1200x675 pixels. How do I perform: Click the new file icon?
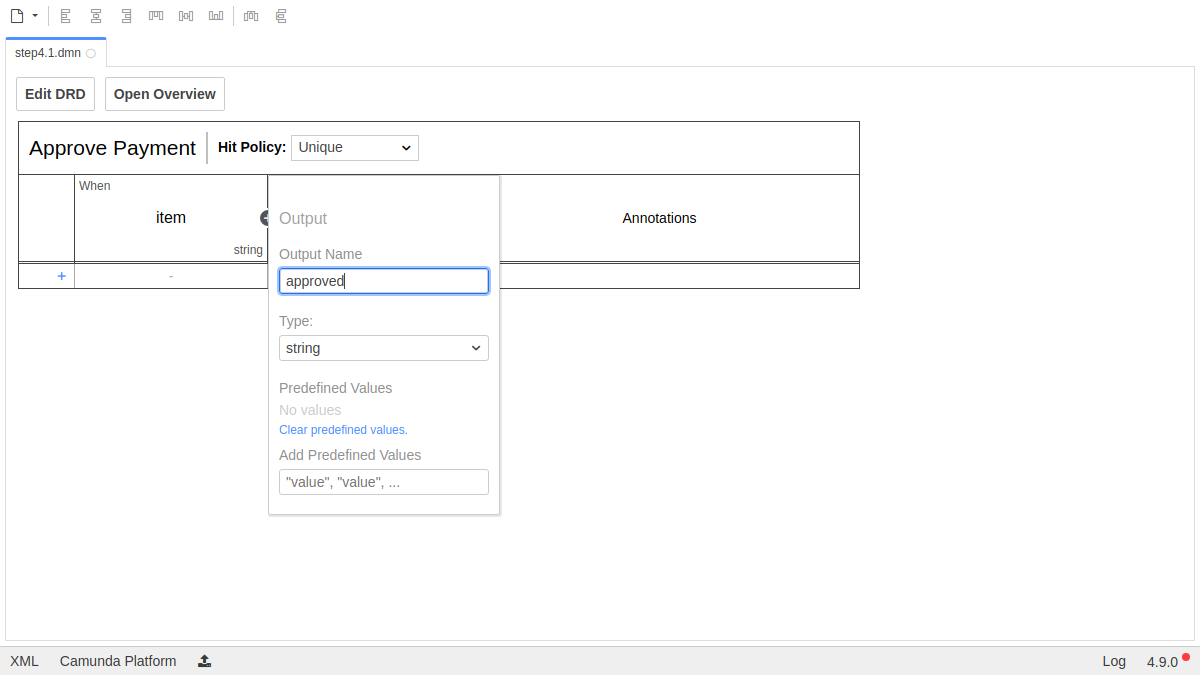(16, 16)
